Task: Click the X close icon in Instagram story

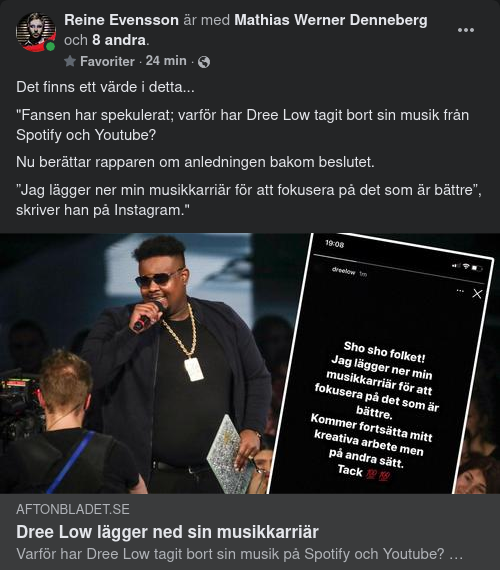Action: point(477,294)
